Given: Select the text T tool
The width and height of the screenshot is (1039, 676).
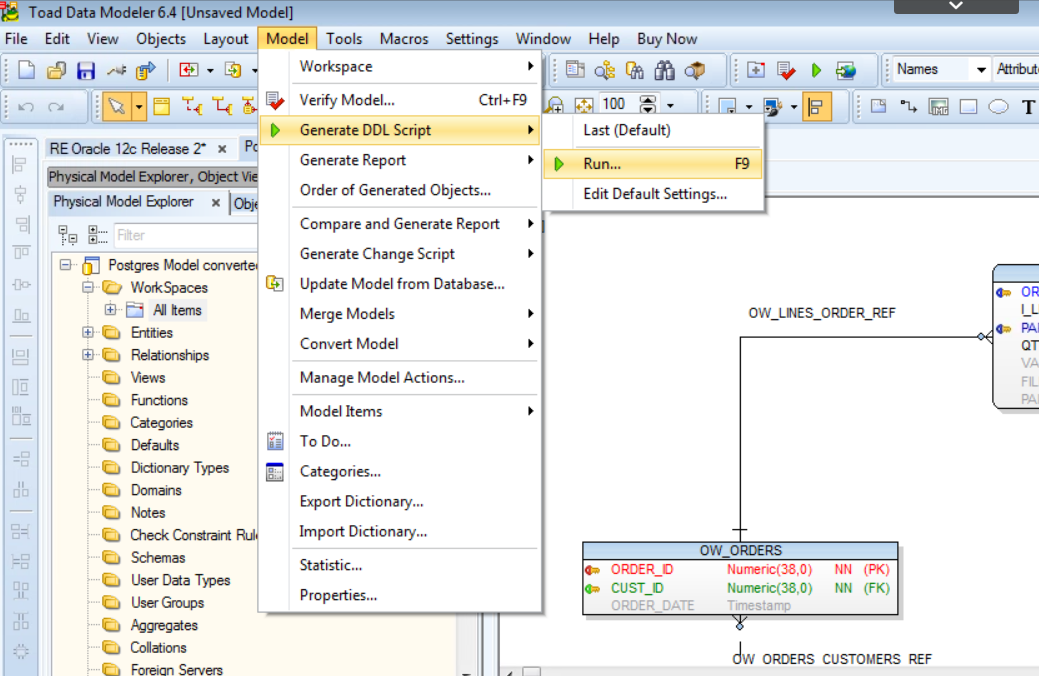Looking at the screenshot, I should click(x=1028, y=107).
